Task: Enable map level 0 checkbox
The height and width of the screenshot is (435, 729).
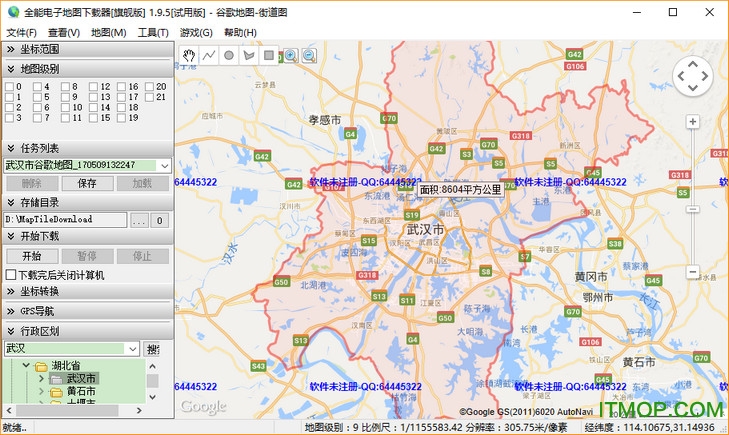Action: [9, 86]
